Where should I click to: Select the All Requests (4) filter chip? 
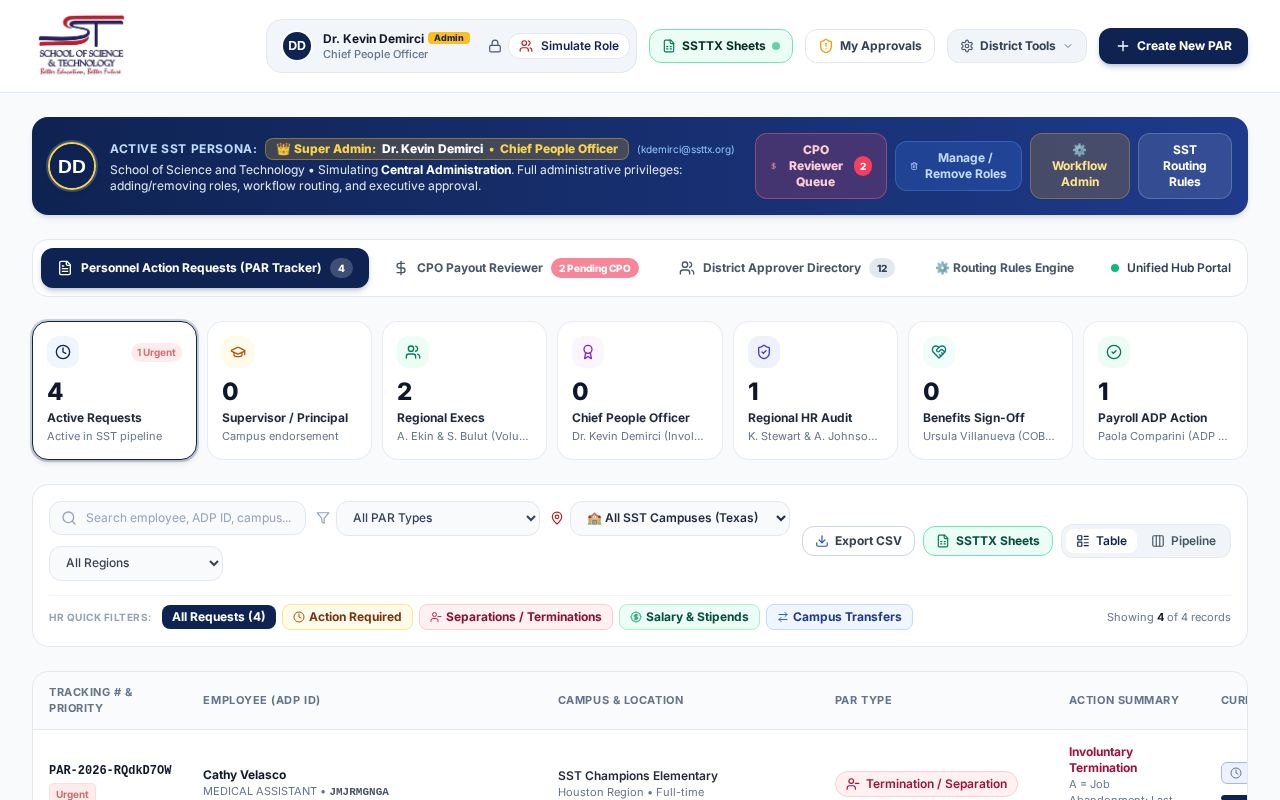219,617
